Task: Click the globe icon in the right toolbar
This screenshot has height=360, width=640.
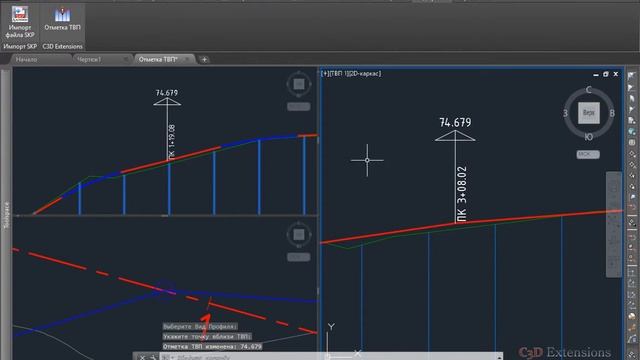Action: pyautogui.click(x=632, y=131)
